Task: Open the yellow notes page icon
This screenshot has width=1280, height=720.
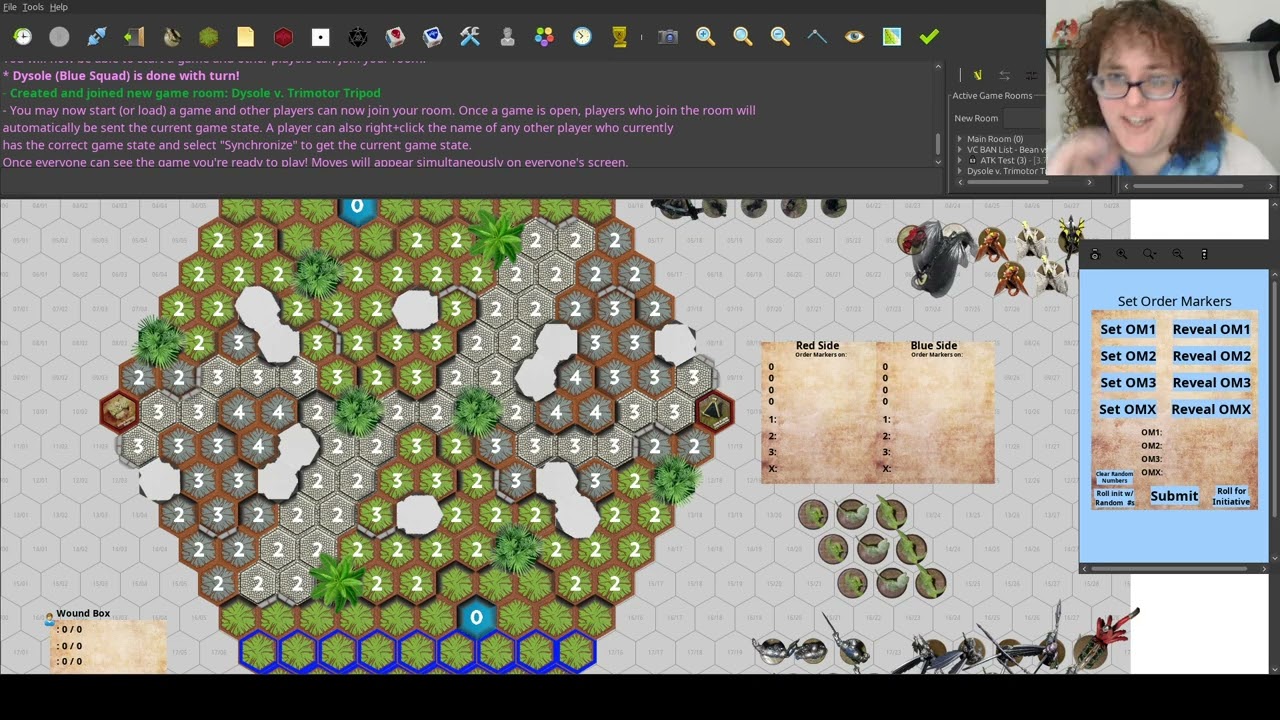Action: pos(246,37)
